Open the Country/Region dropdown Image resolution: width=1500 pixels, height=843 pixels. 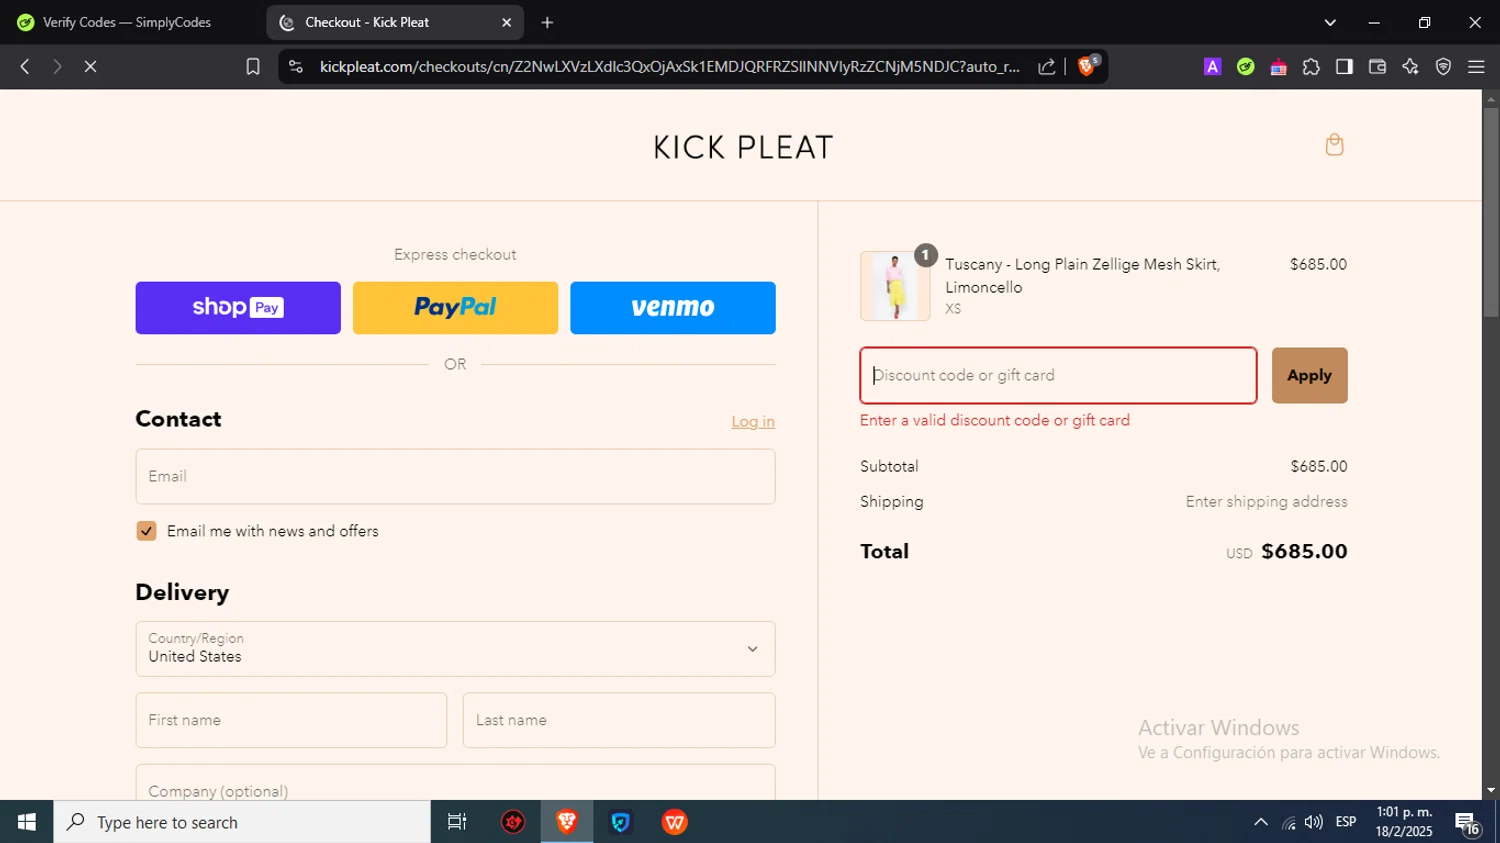[455, 649]
